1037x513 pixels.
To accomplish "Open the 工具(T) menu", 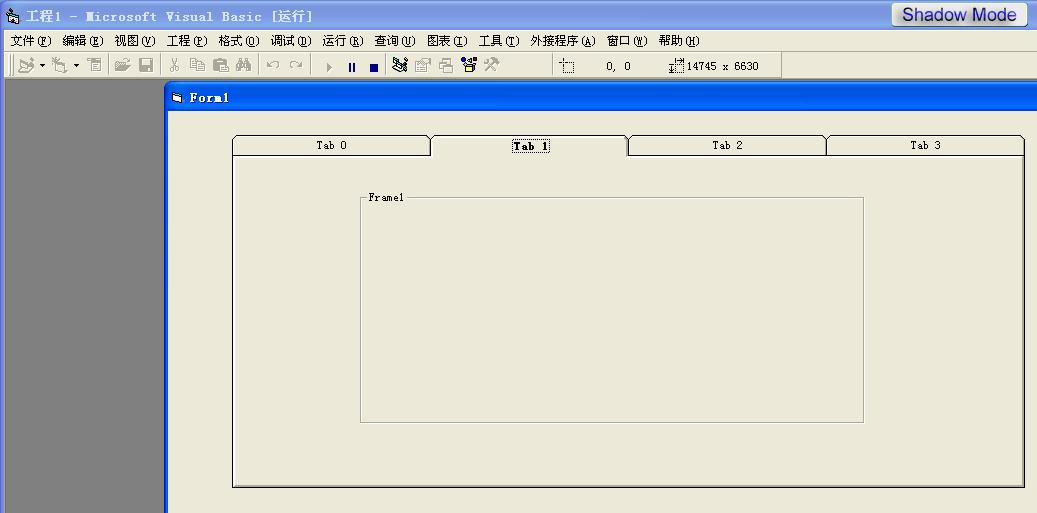I will pyautogui.click(x=499, y=41).
